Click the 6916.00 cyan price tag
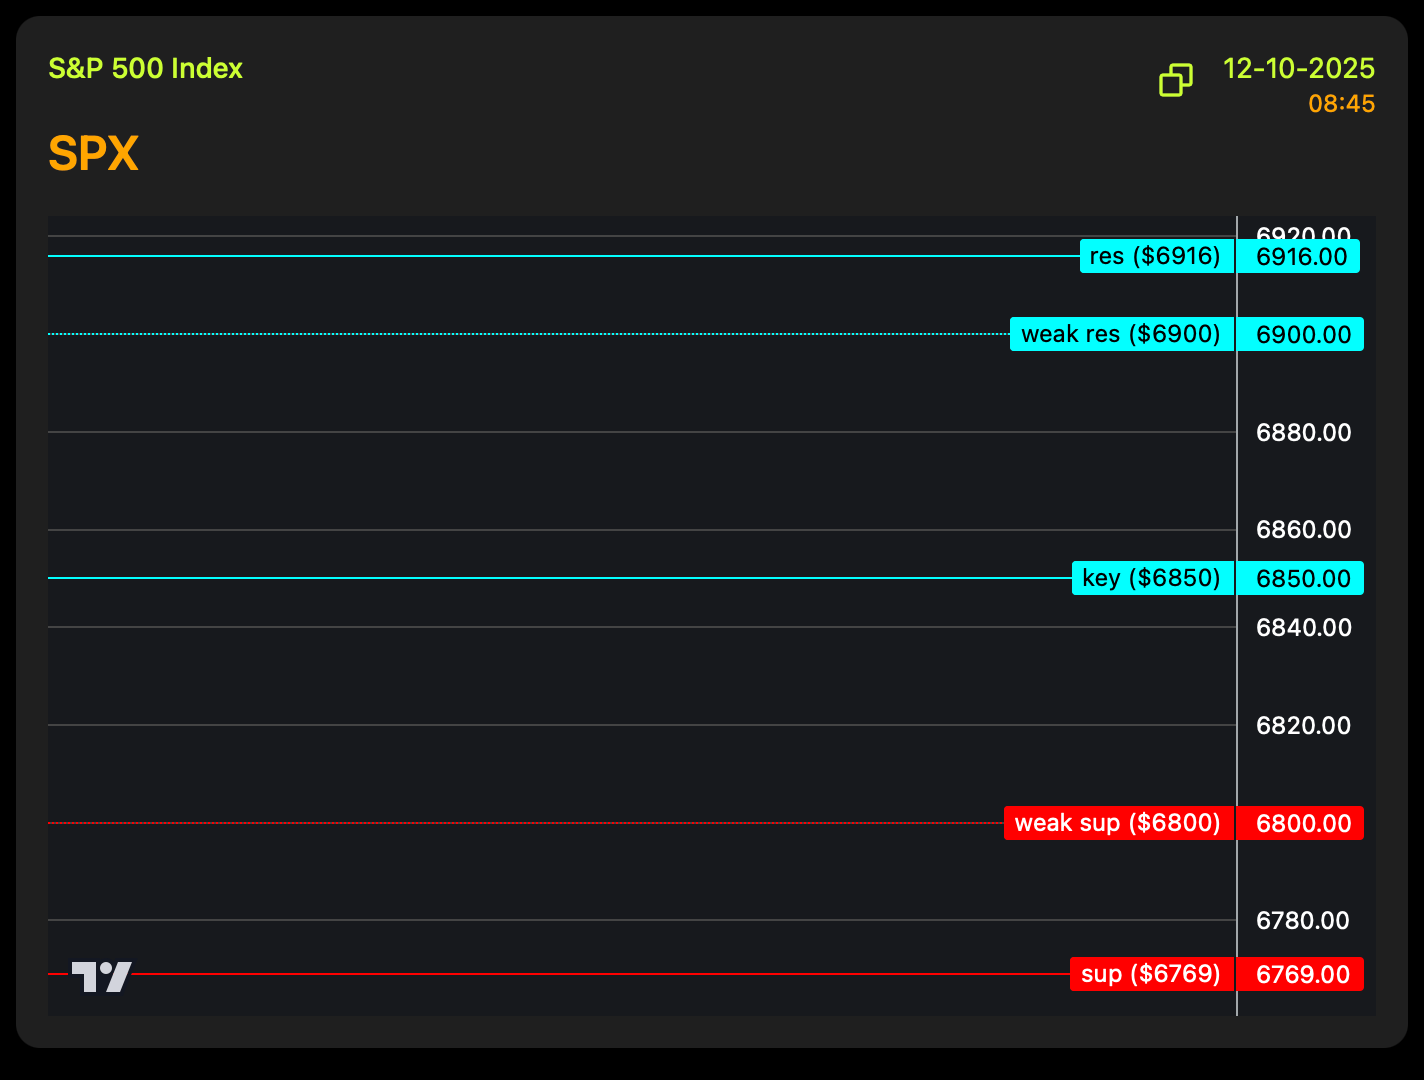 coord(1301,257)
